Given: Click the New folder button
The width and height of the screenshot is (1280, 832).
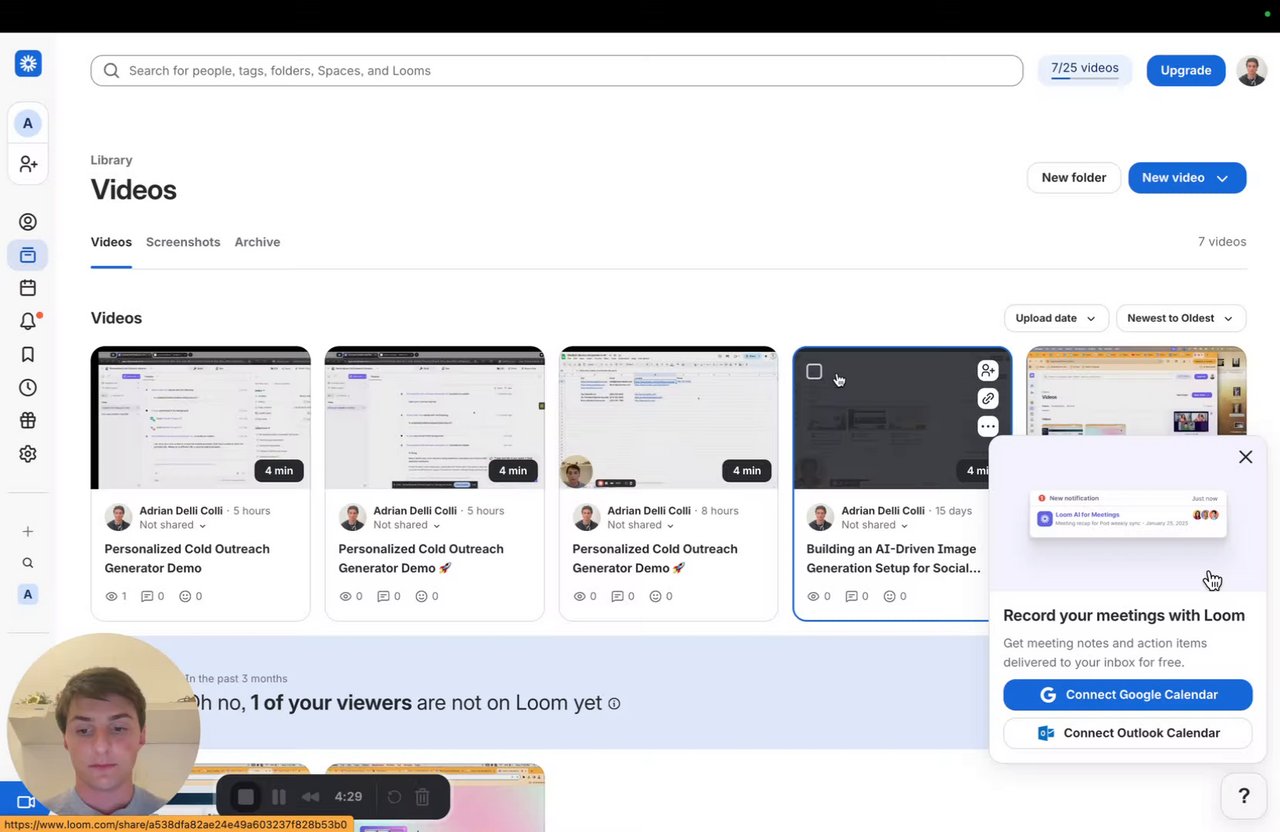Looking at the screenshot, I should (x=1074, y=178).
